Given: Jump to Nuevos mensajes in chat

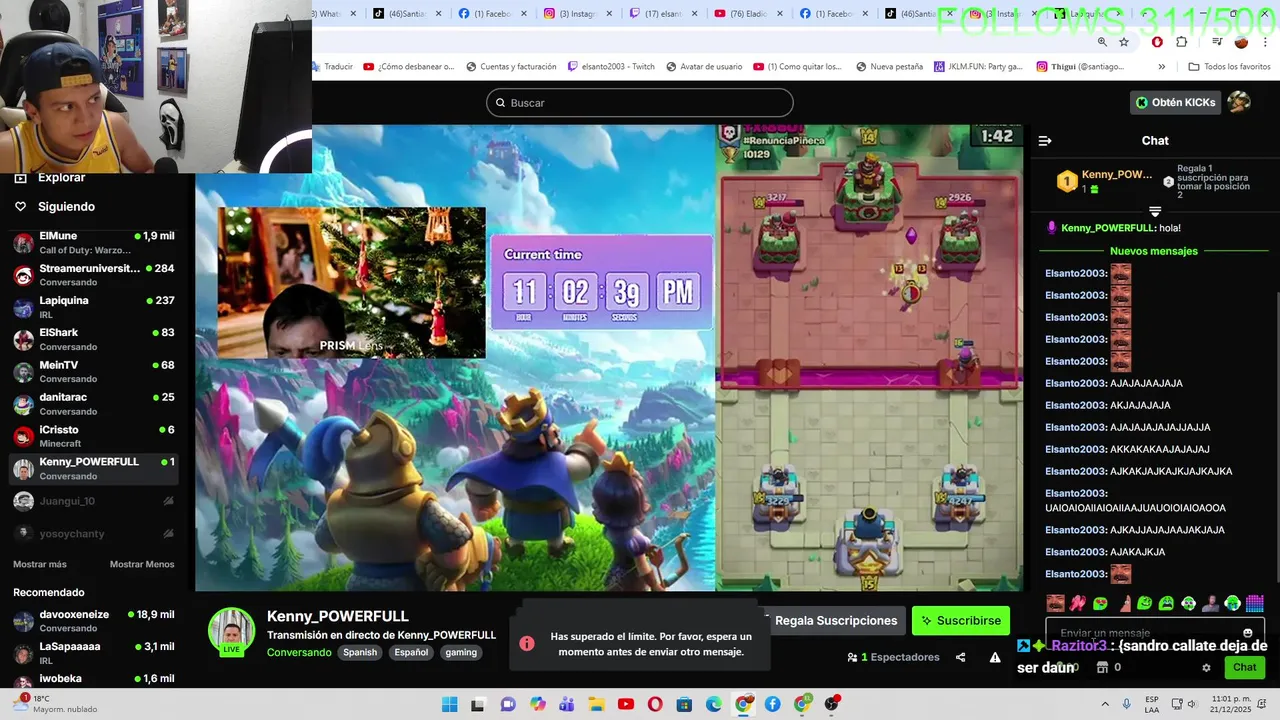Looking at the screenshot, I should pyautogui.click(x=1153, y=251).
